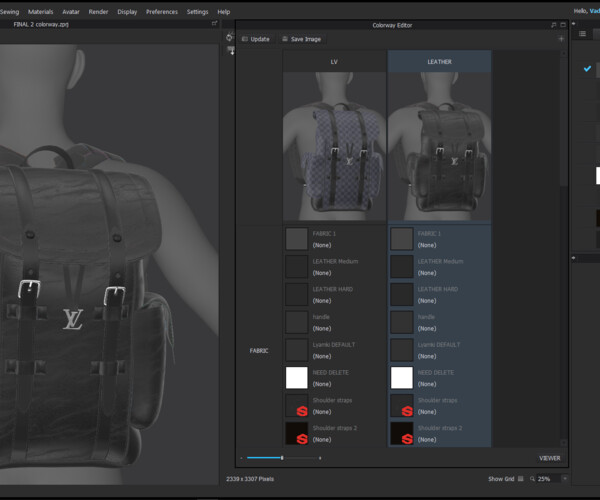Collapse the upper right panel arrow

[x=574, y=24]
